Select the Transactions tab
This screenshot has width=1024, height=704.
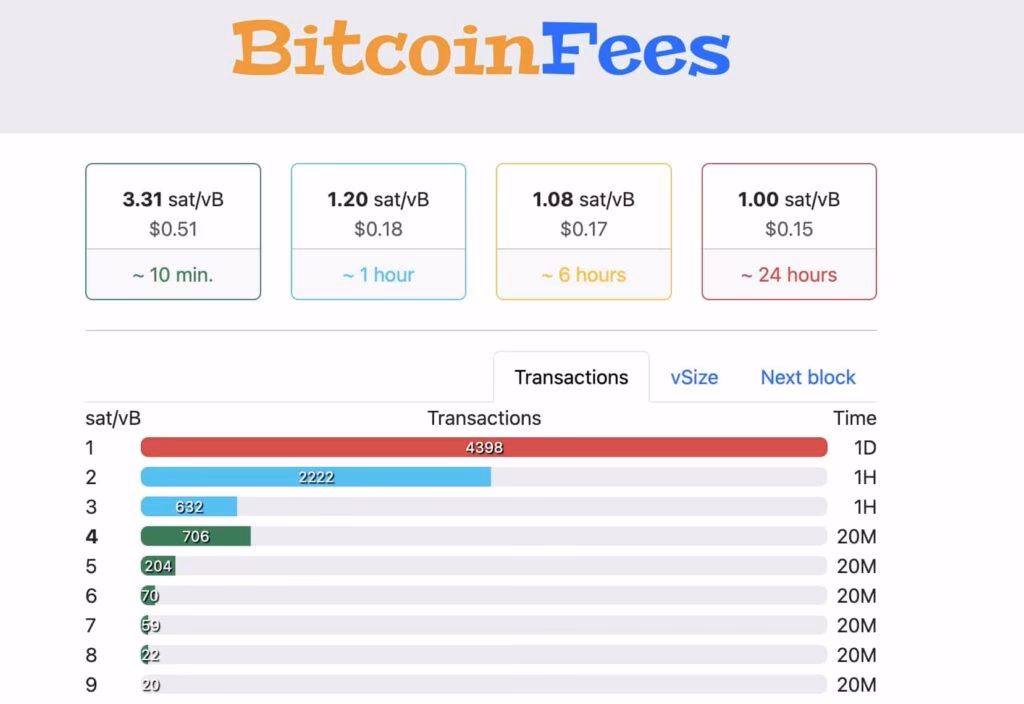[571, 377]
